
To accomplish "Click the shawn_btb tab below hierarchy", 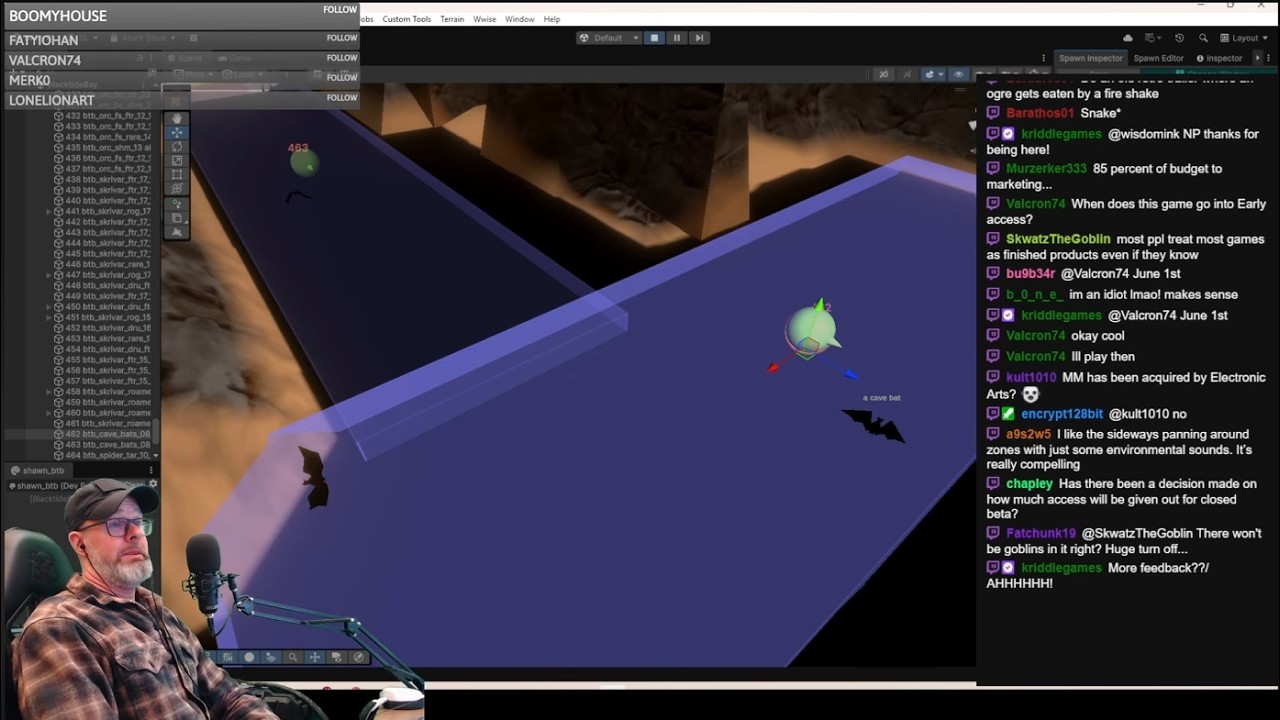I will click(x=38, y=470).
